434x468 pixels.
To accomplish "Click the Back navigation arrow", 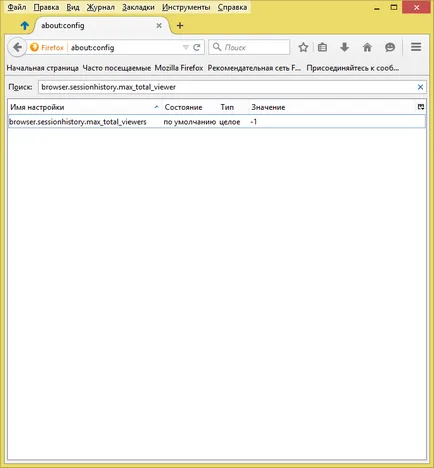I will (x=17, y=47).
